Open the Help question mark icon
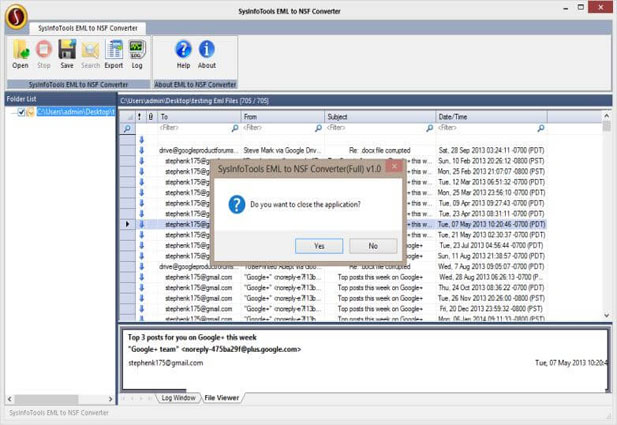617x425 pixels. click(183, 50)
